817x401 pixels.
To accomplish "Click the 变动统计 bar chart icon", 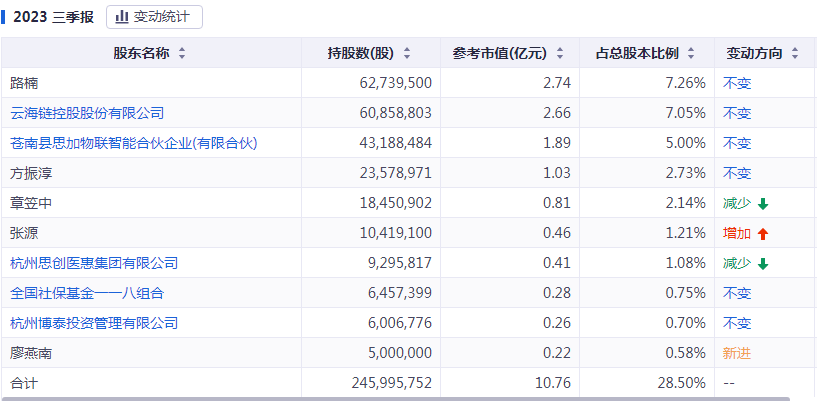I will pos(122,16).
